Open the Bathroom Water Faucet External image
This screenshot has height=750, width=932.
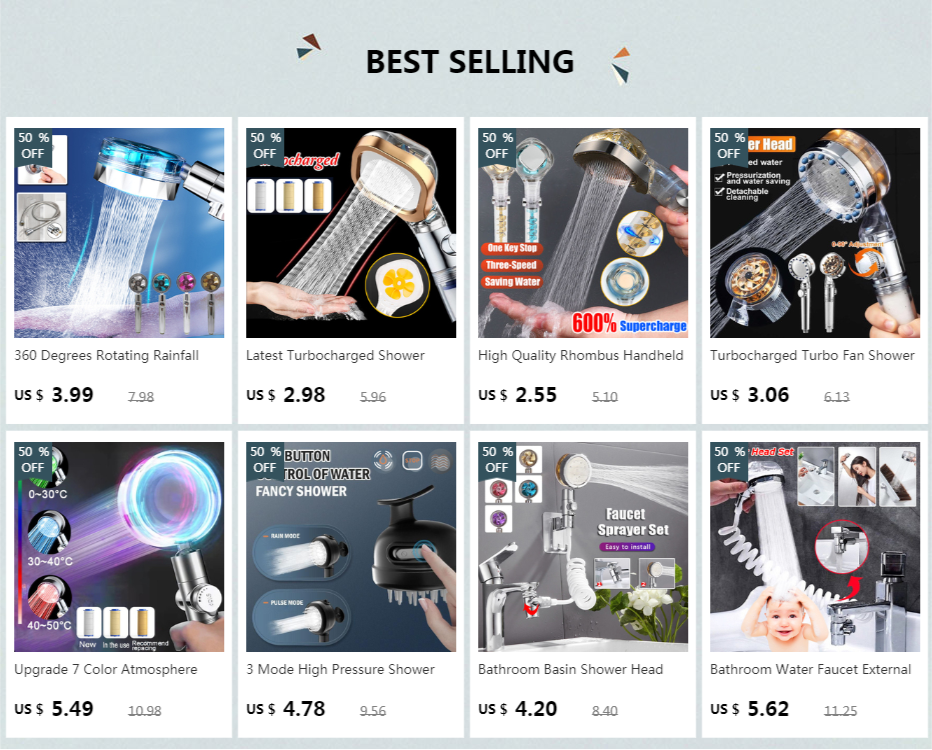[x=814, y=547]
